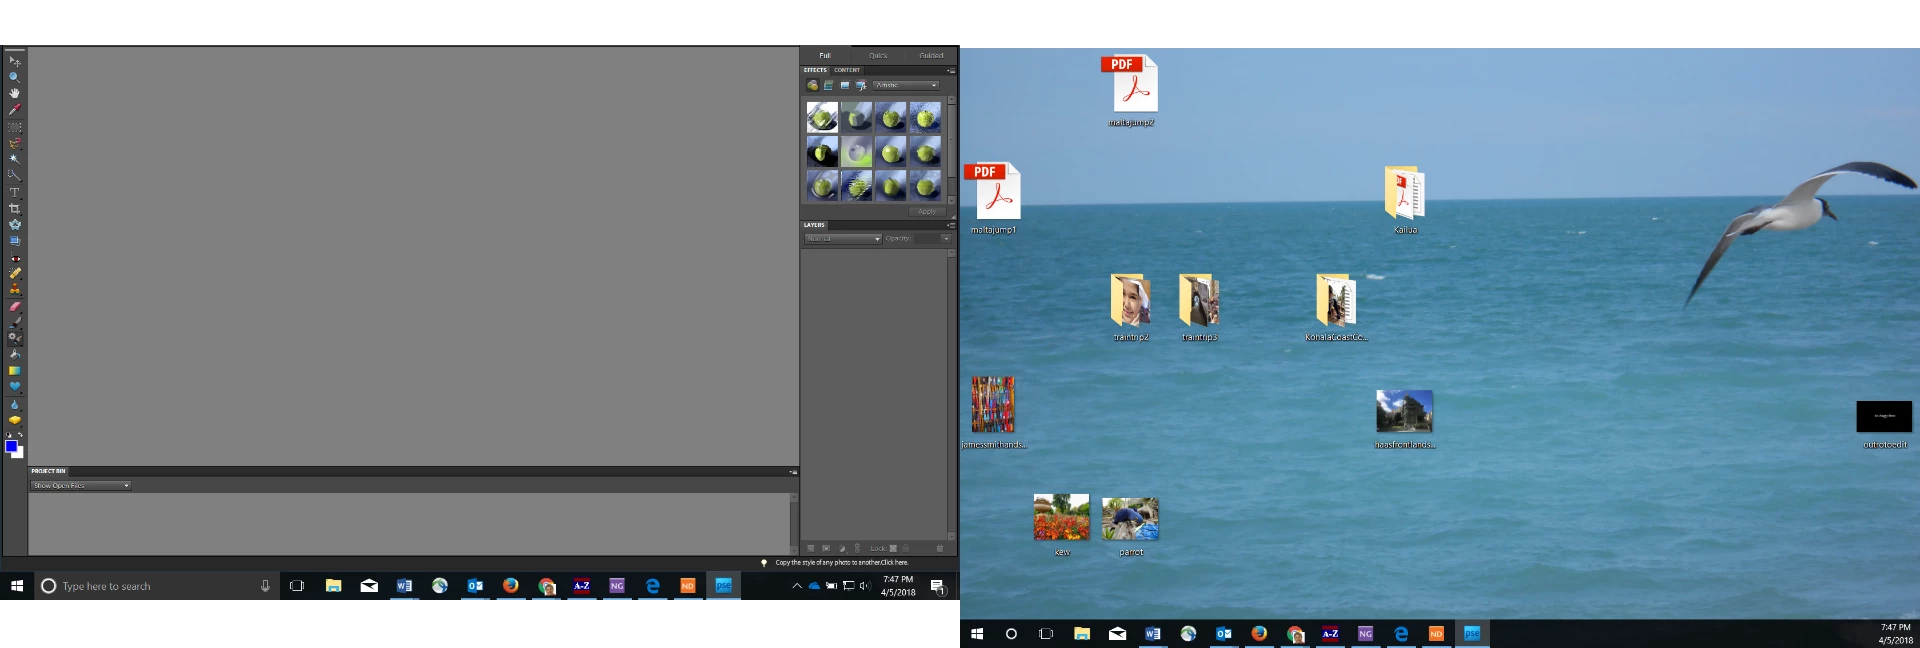1920x648 pixels.
Task: Select the Horizontal Type tool
Action: (14, 192)
